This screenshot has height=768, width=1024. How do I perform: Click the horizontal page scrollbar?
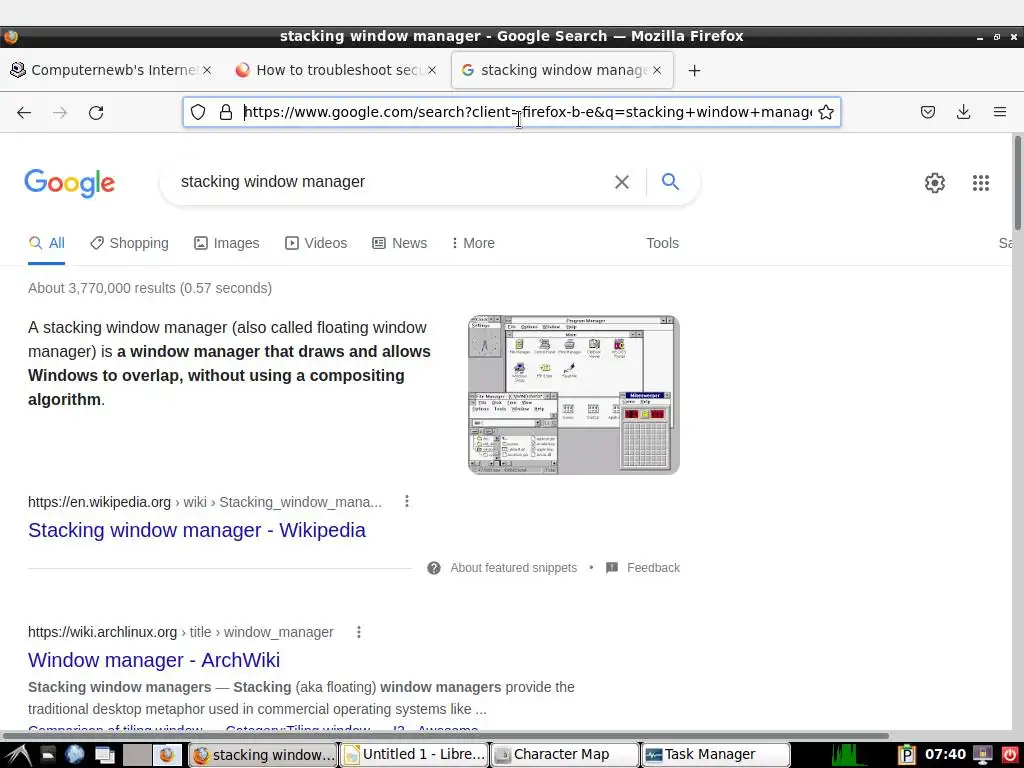coord(444,735)
